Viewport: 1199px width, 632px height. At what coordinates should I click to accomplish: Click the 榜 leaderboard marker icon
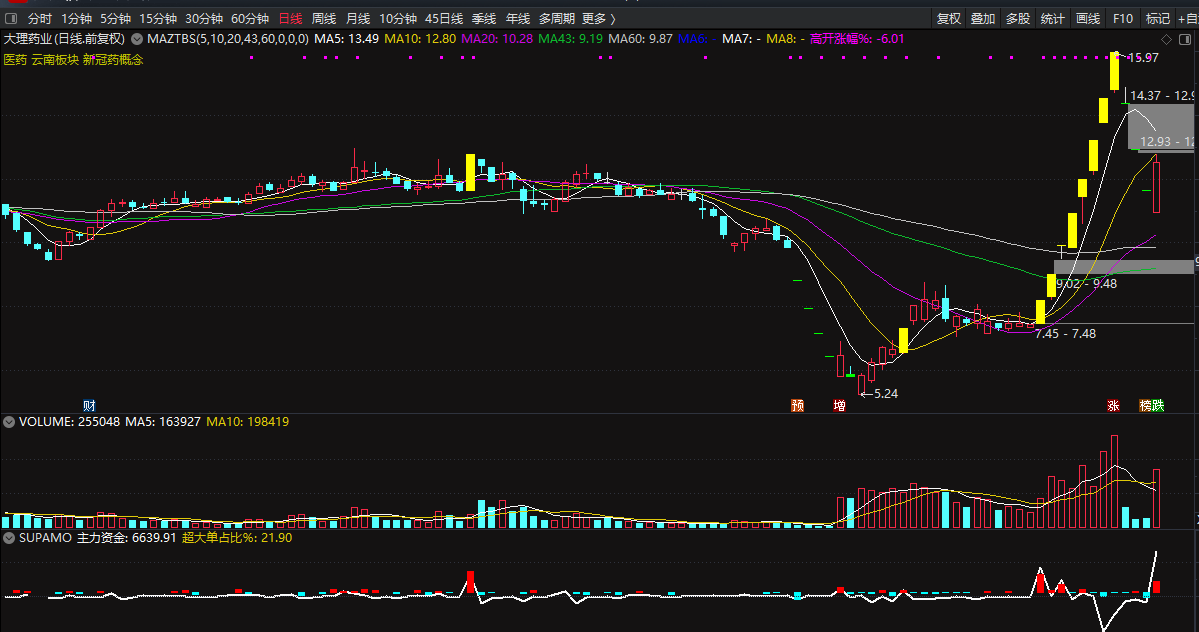(1145, 405)
